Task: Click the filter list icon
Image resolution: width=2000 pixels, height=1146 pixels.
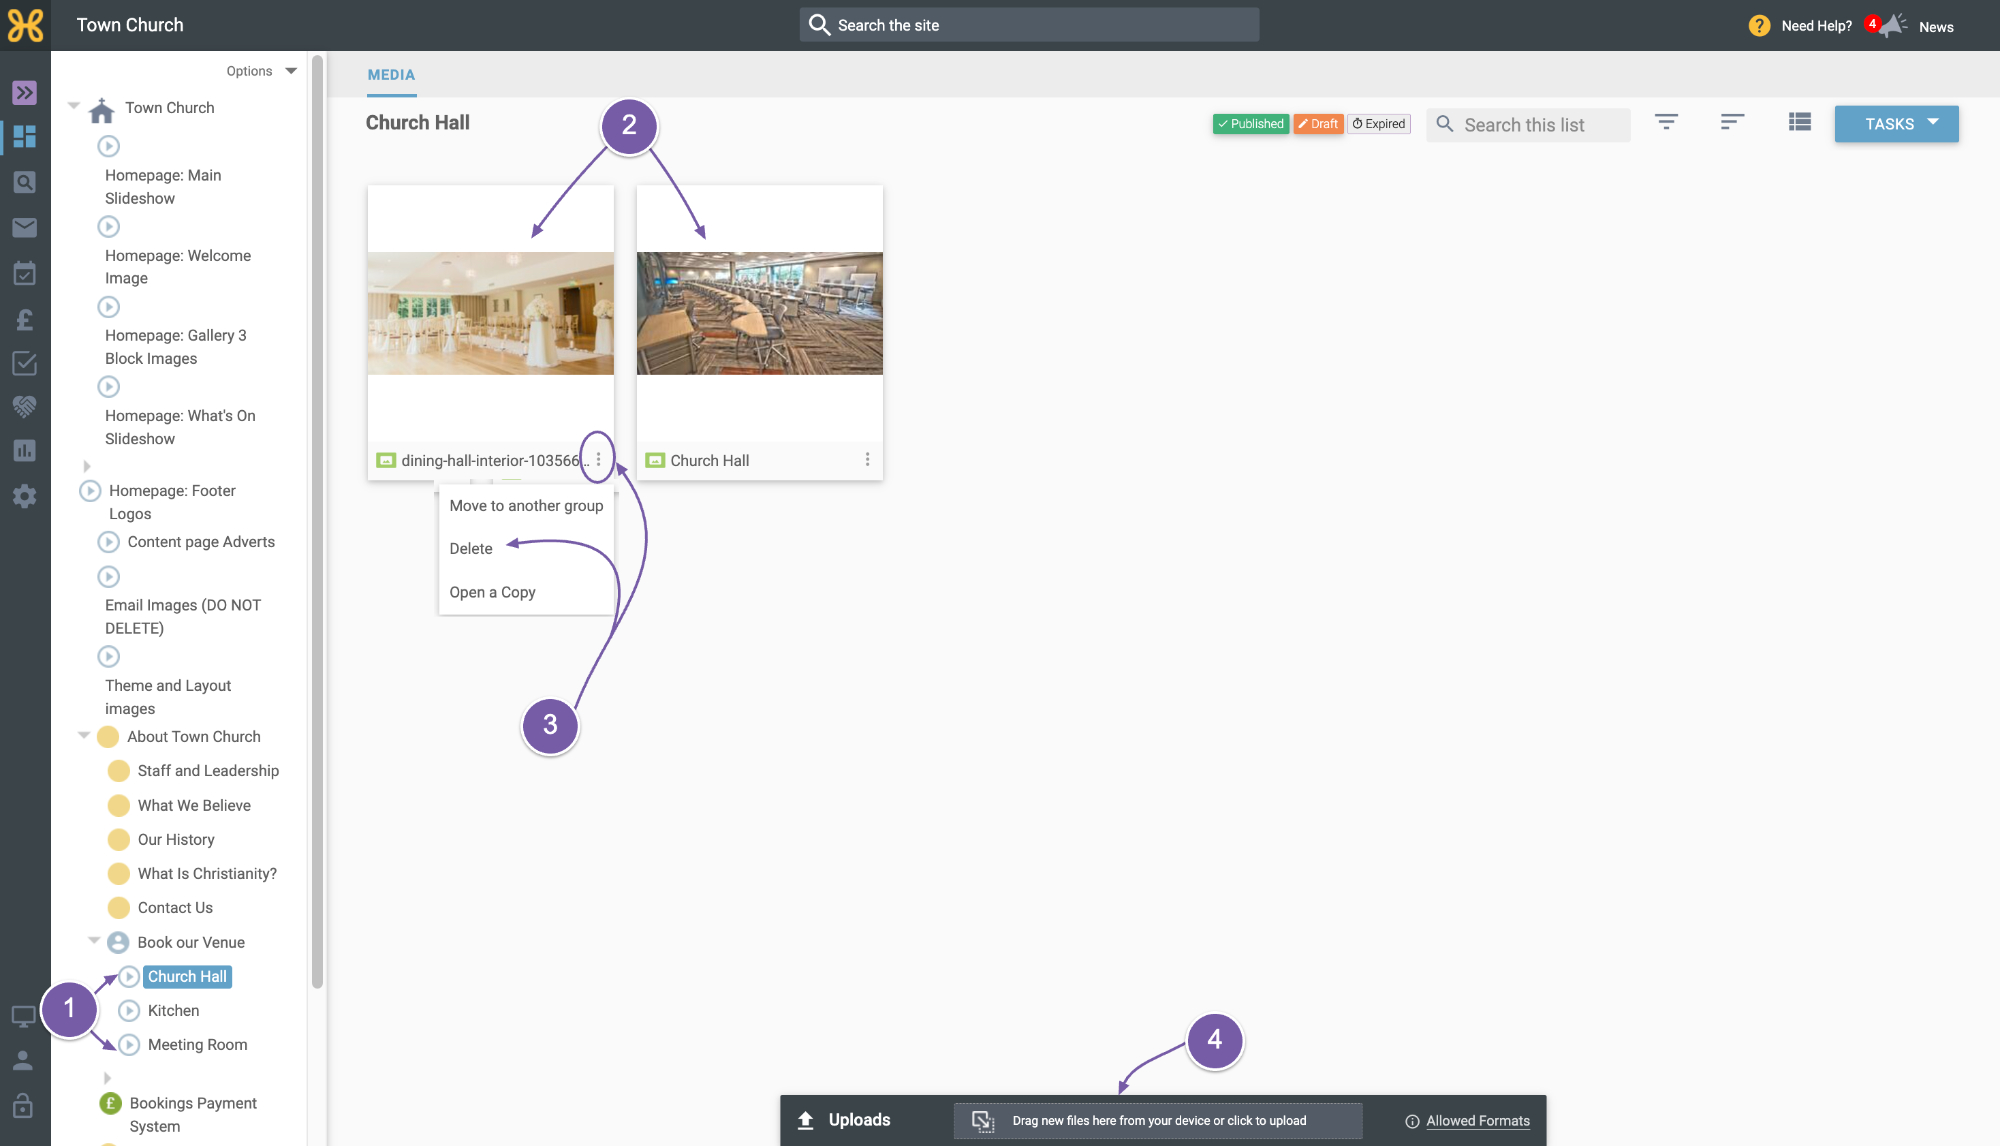Action: coord(1666,122)
